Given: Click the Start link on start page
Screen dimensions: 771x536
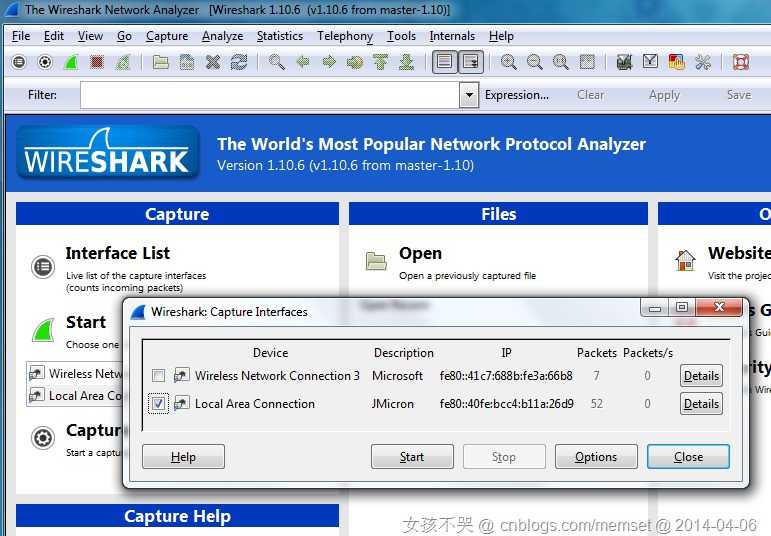Looking at the screenshot, I should coord(86,322).
